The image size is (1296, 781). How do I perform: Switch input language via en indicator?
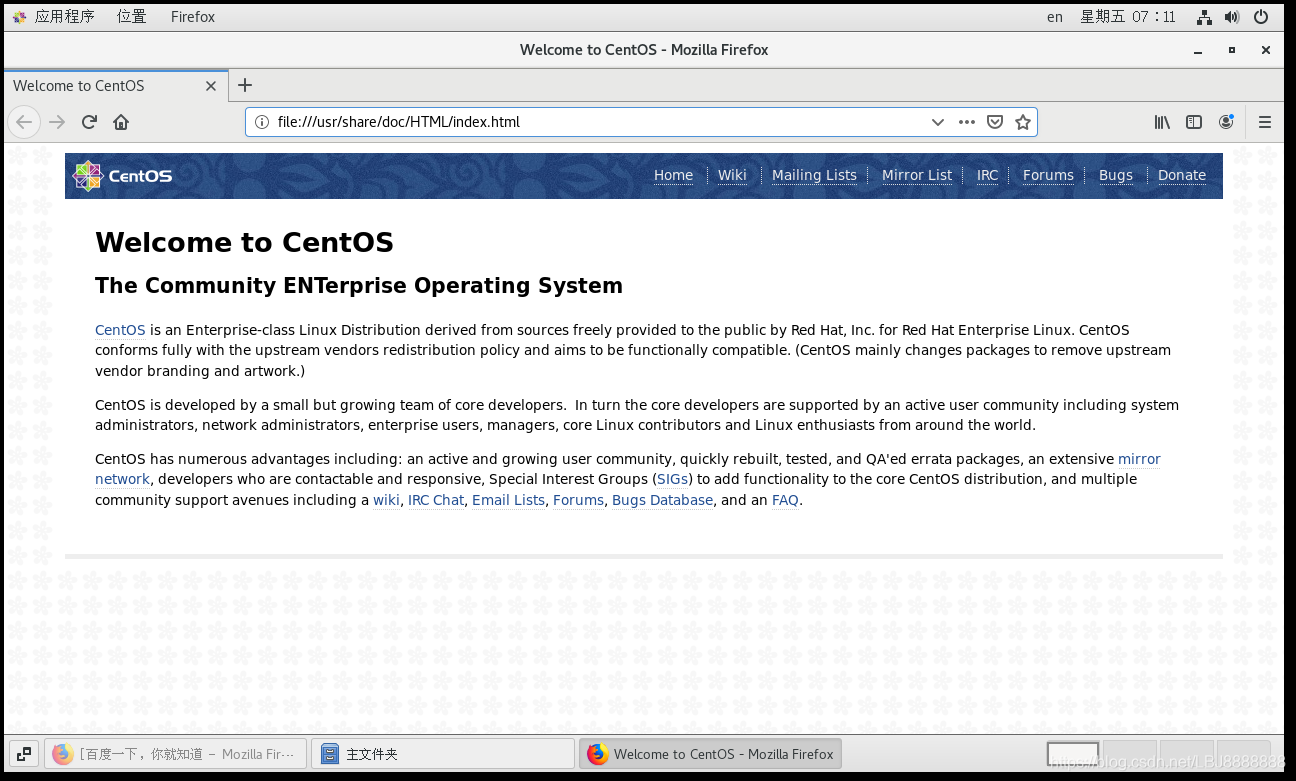[x=1055, y=16]
